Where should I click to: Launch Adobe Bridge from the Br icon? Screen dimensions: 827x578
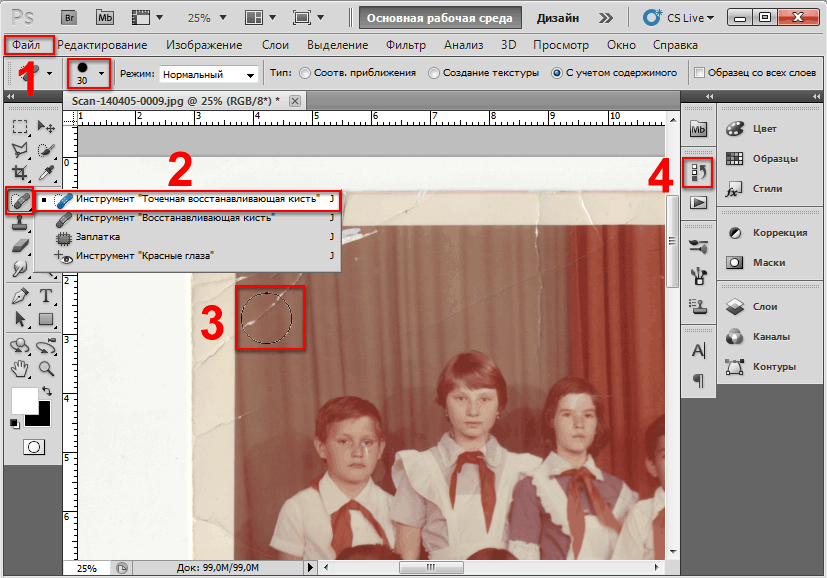click(69, 17)
